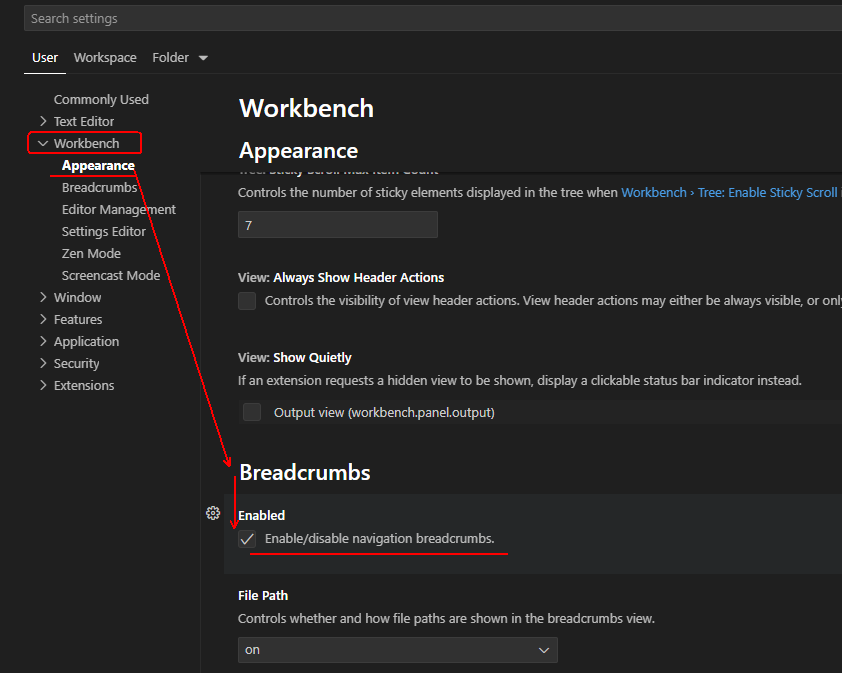Select Settings Editor in settings tree

click(104, 231)
